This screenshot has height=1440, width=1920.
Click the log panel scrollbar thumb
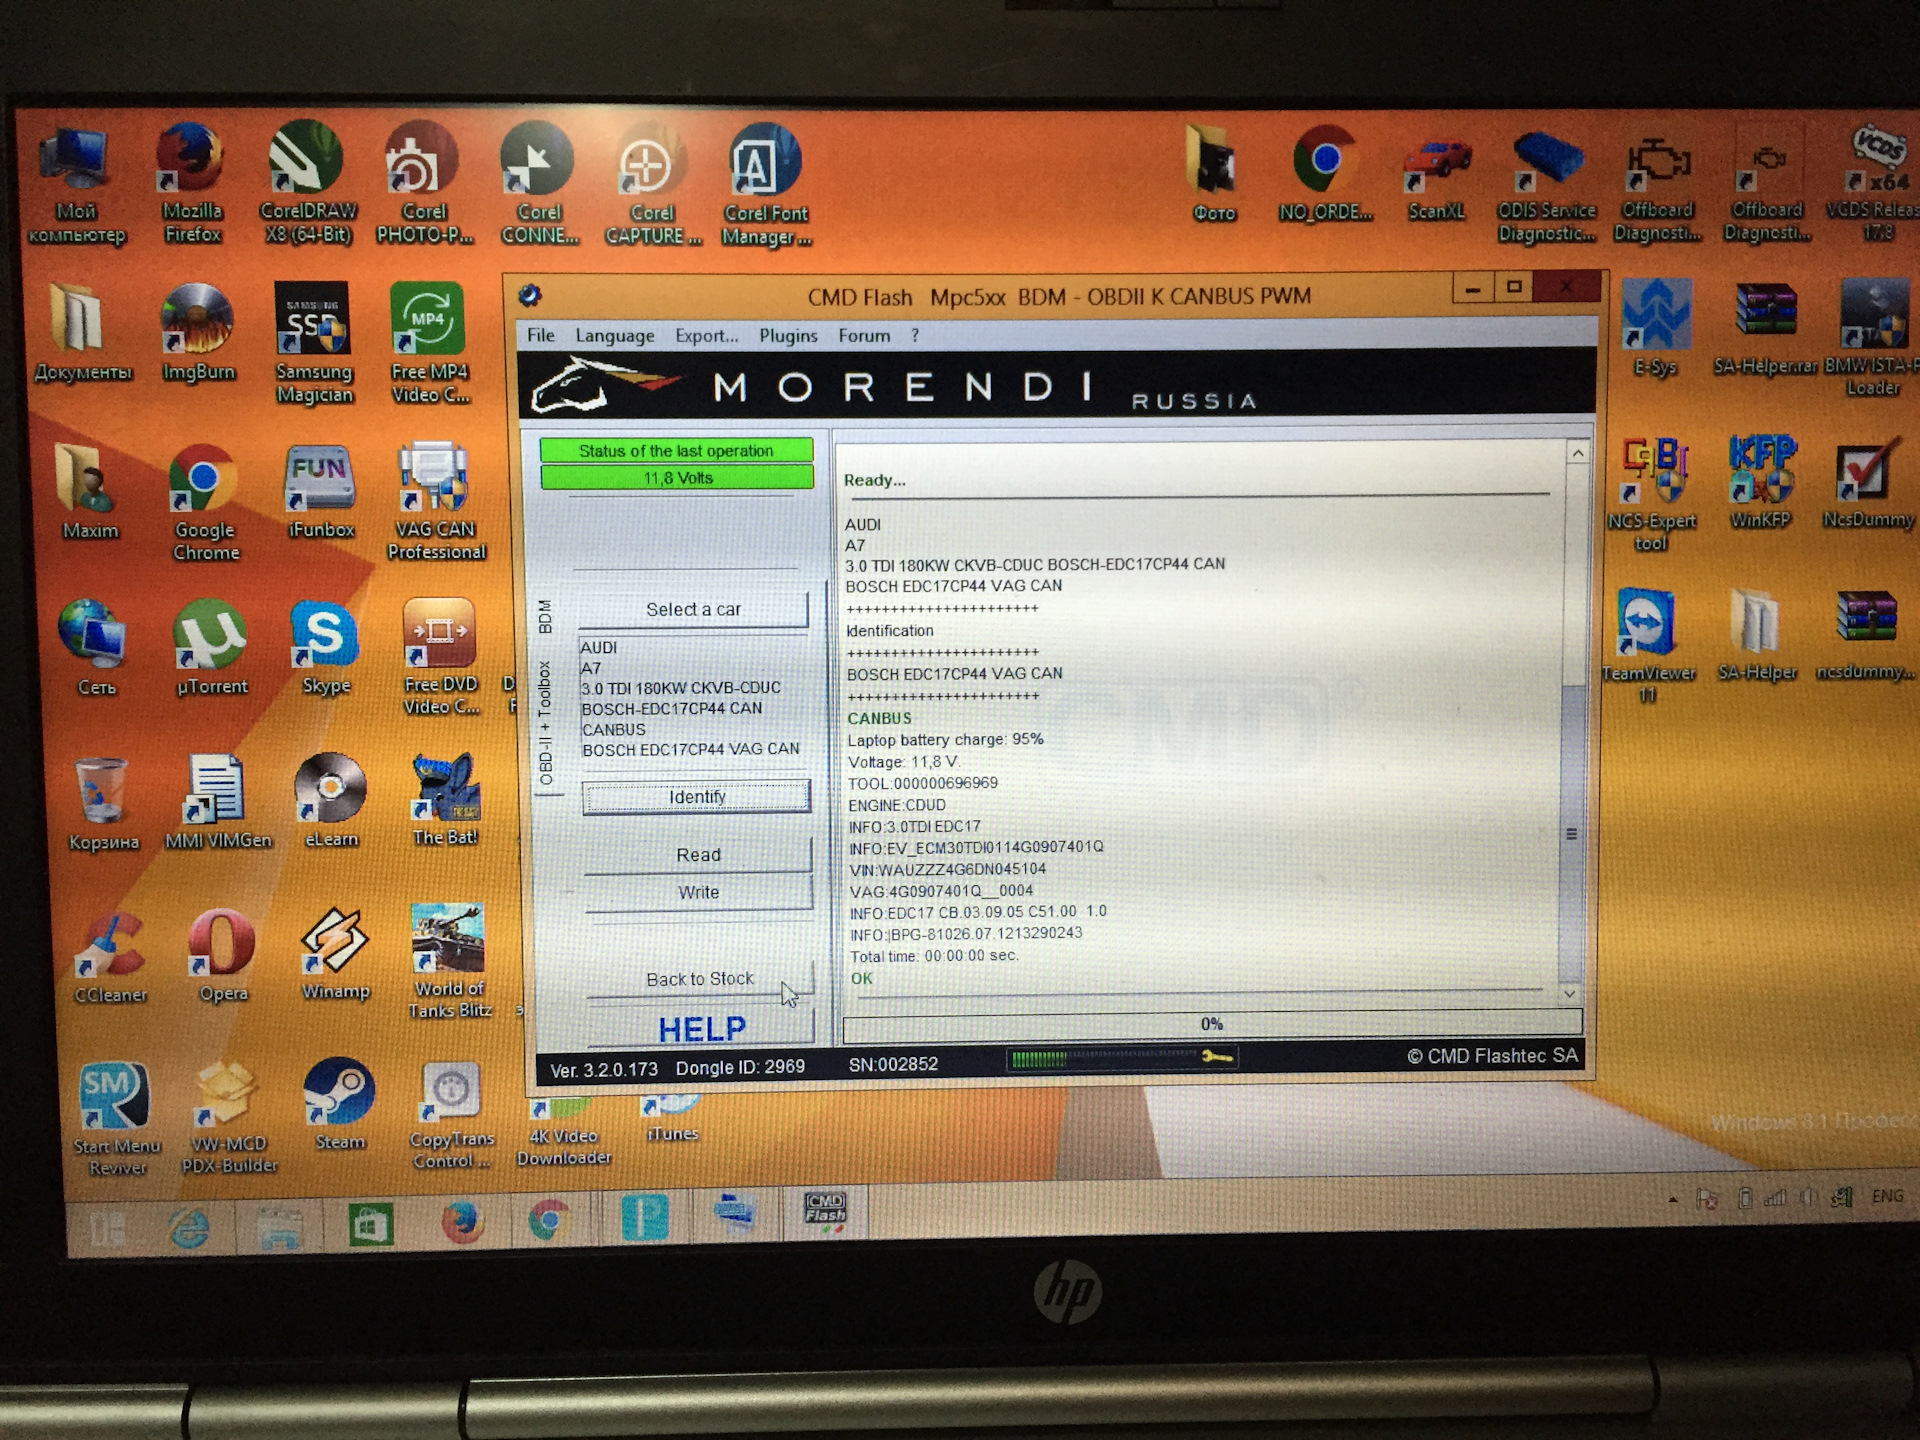(x=1571, y=834)
